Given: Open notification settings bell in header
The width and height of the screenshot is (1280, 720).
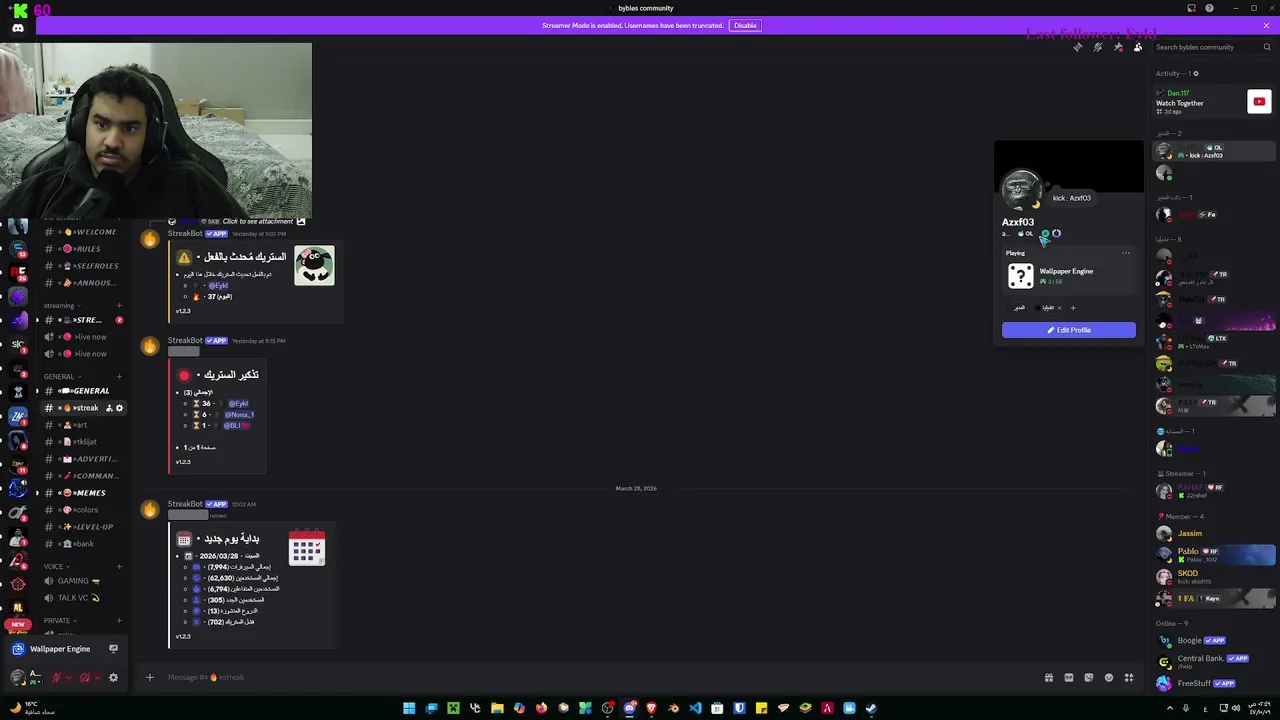Looking at the screenshot, I should click(x=1098, y=47).
